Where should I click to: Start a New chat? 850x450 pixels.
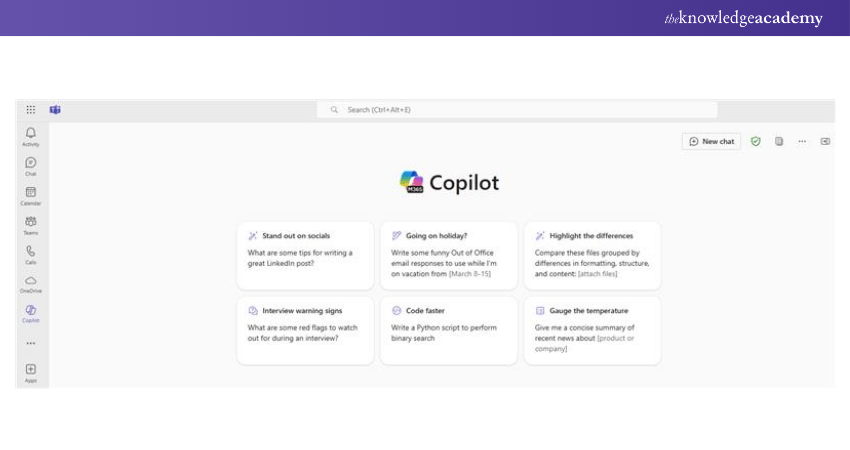click(x=712, y=141)
